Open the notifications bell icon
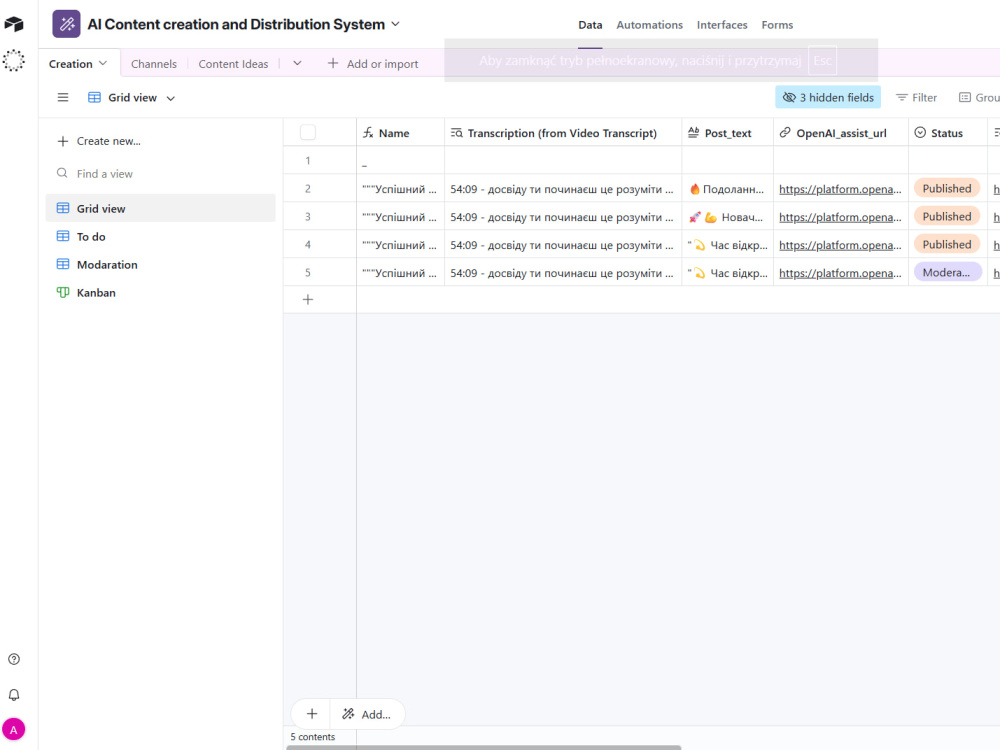The height and width of the screenshot is (750, 1000). tap(13, 695)
